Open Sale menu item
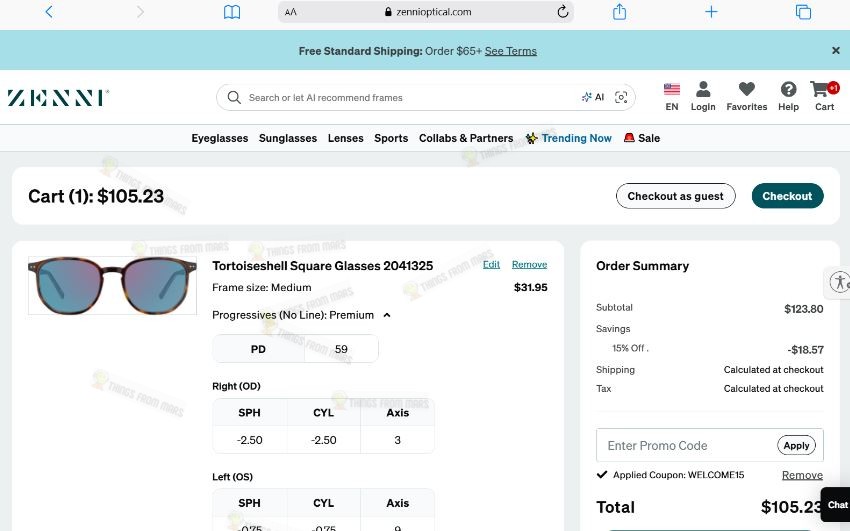 [642, 138]
